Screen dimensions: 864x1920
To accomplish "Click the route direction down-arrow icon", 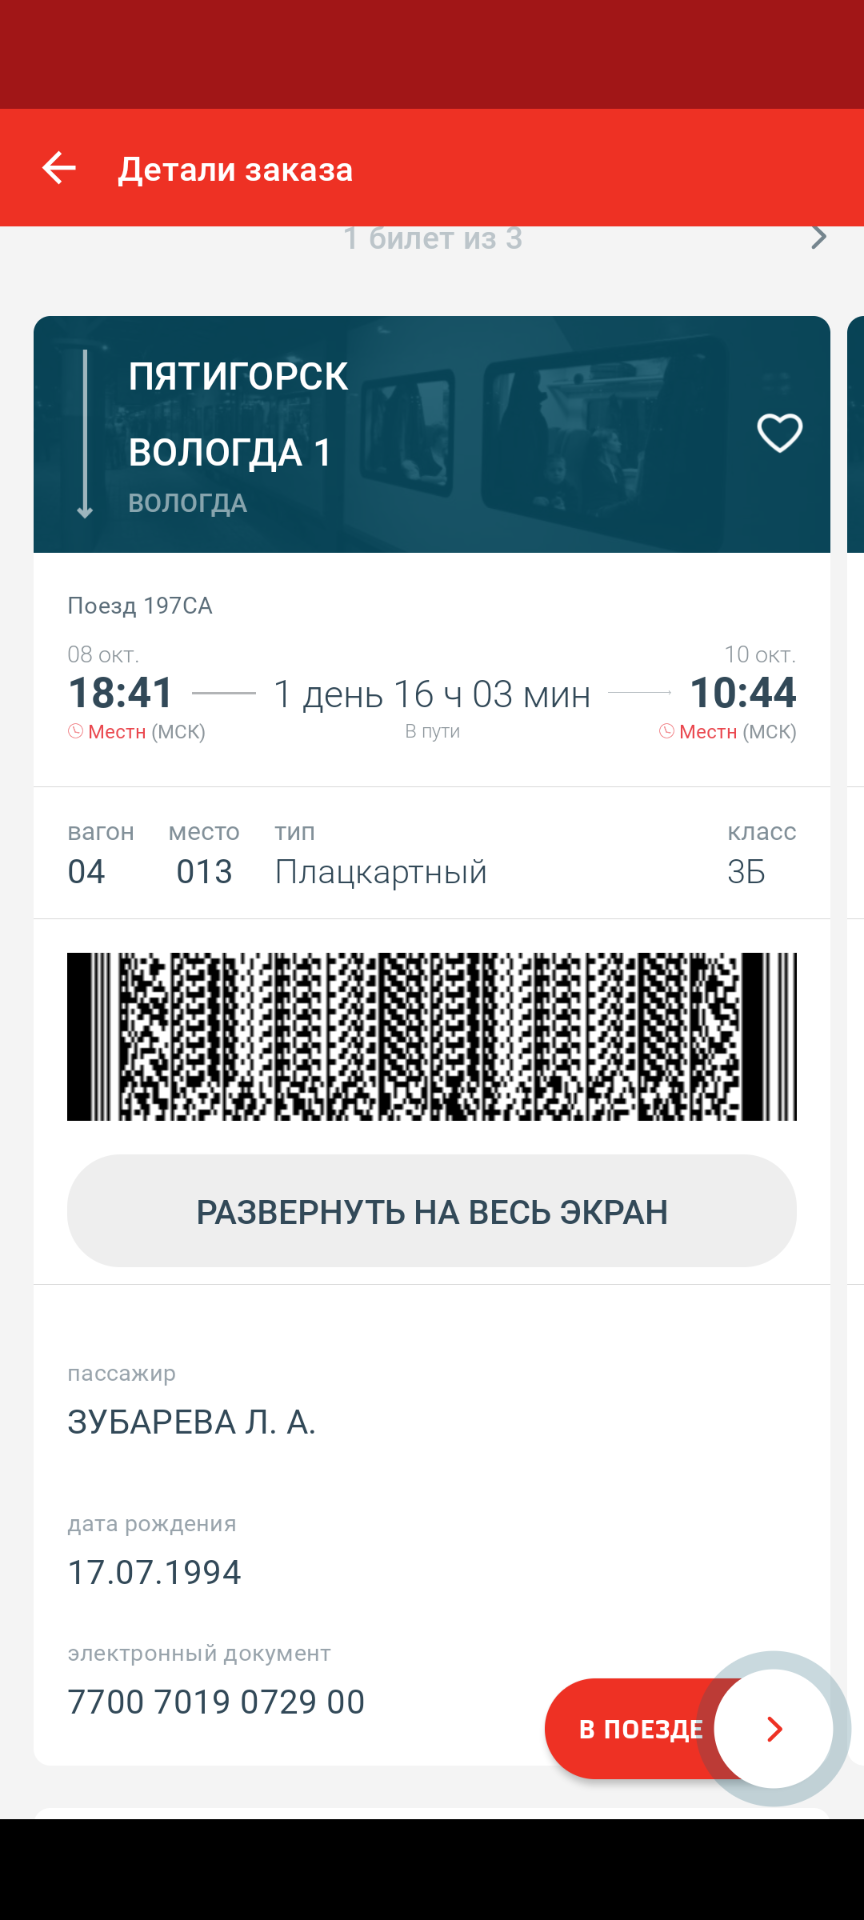I will [x=85, y=434].
